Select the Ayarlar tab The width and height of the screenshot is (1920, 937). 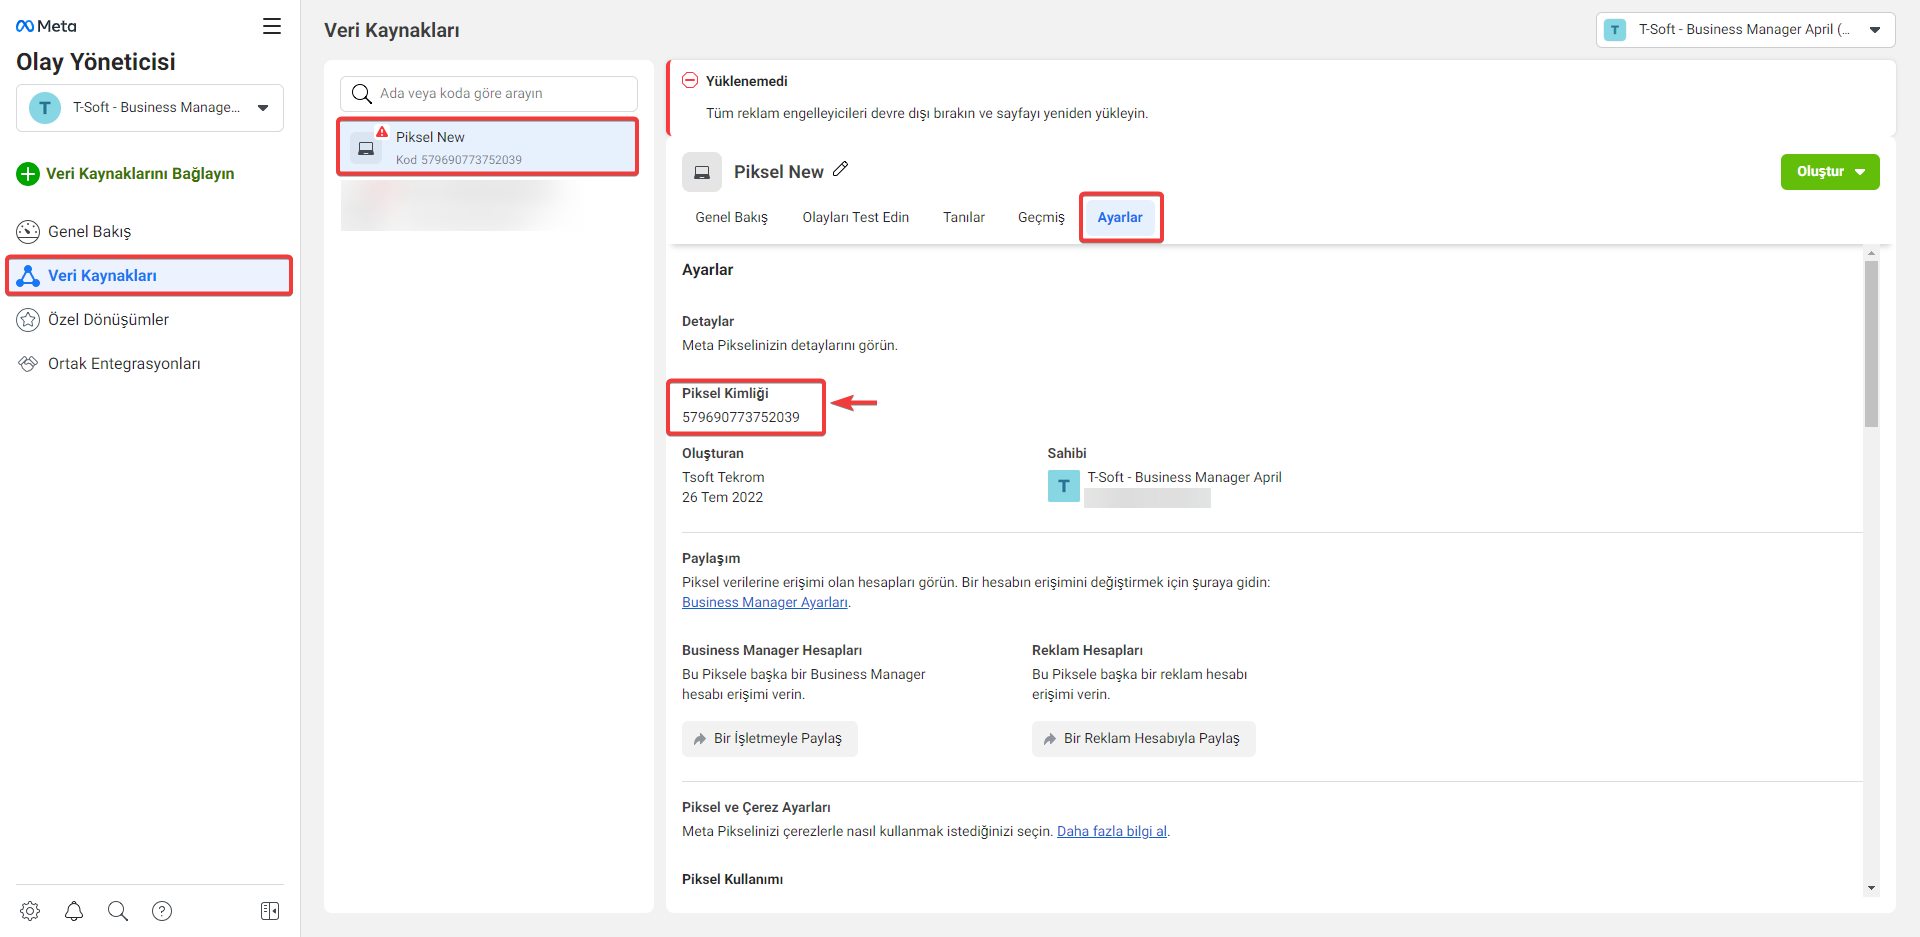pos(1120,218)
